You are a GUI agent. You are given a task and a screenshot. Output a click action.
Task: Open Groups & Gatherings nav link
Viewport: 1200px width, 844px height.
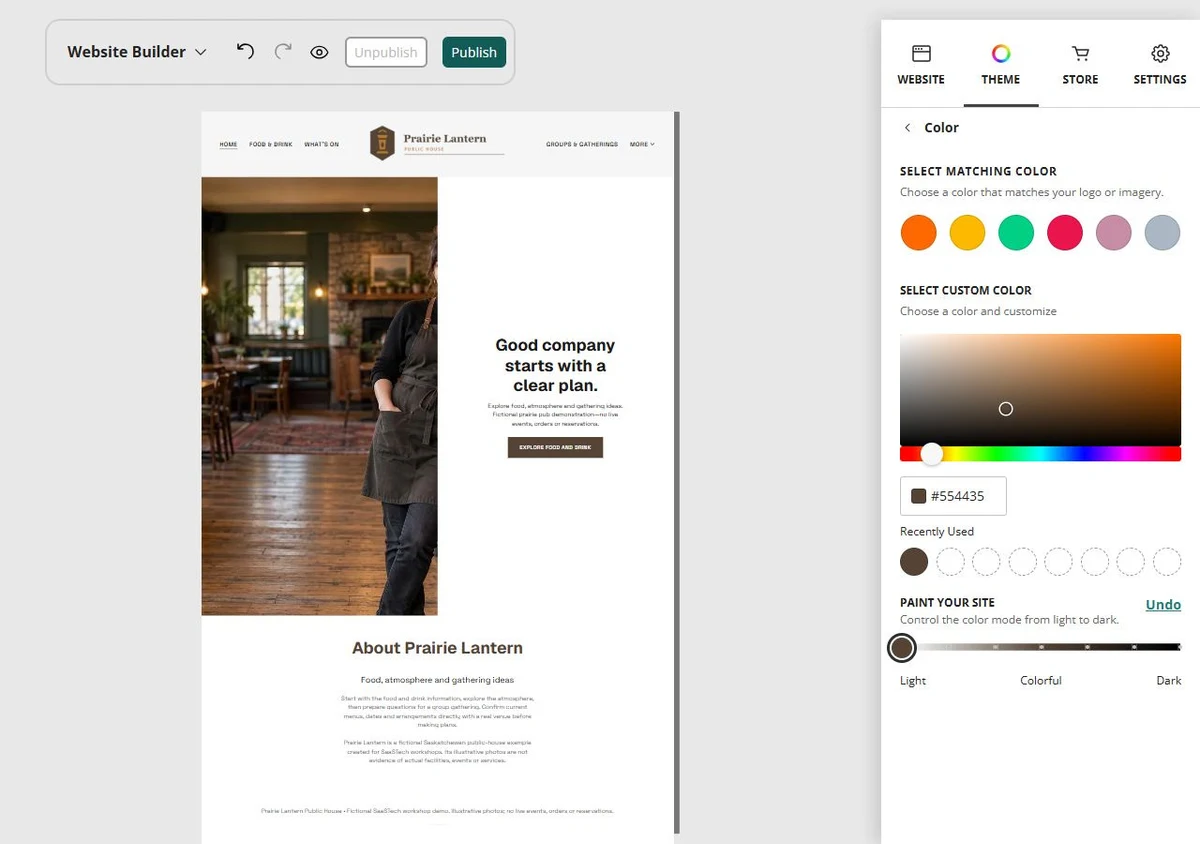coord(582,144)
